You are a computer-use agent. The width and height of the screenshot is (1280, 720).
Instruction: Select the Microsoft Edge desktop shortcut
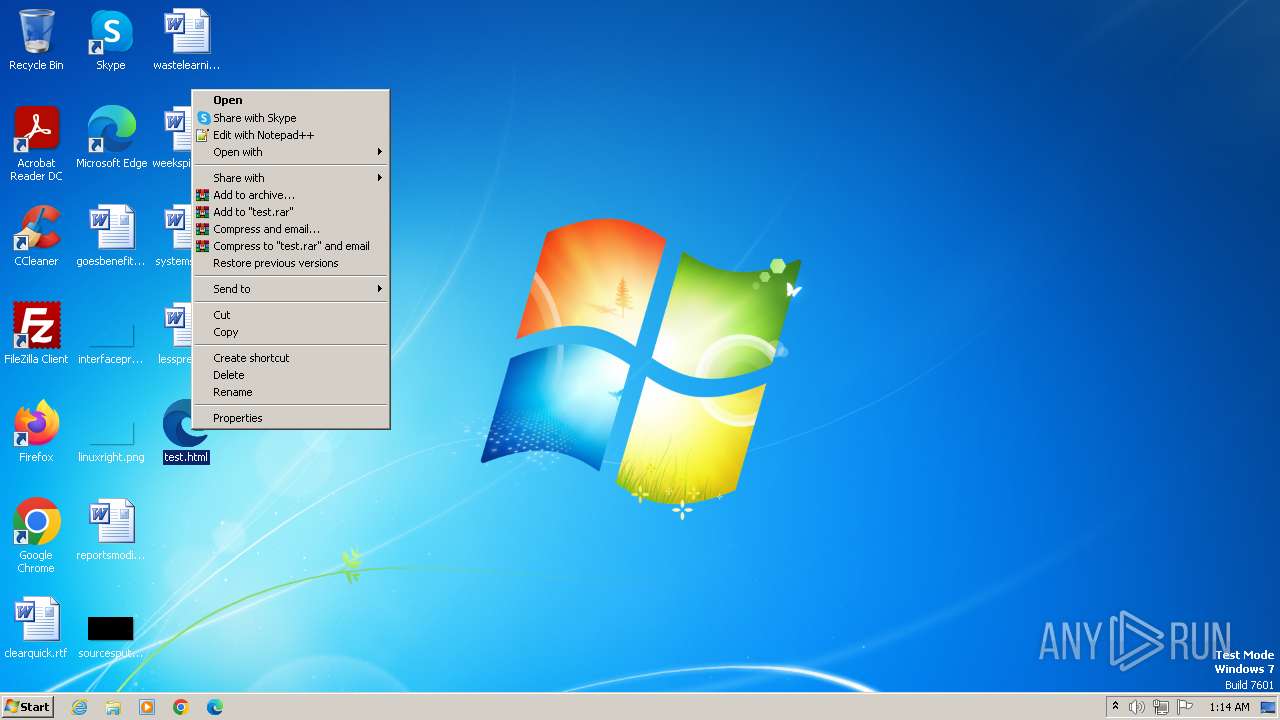click(111, 138)
